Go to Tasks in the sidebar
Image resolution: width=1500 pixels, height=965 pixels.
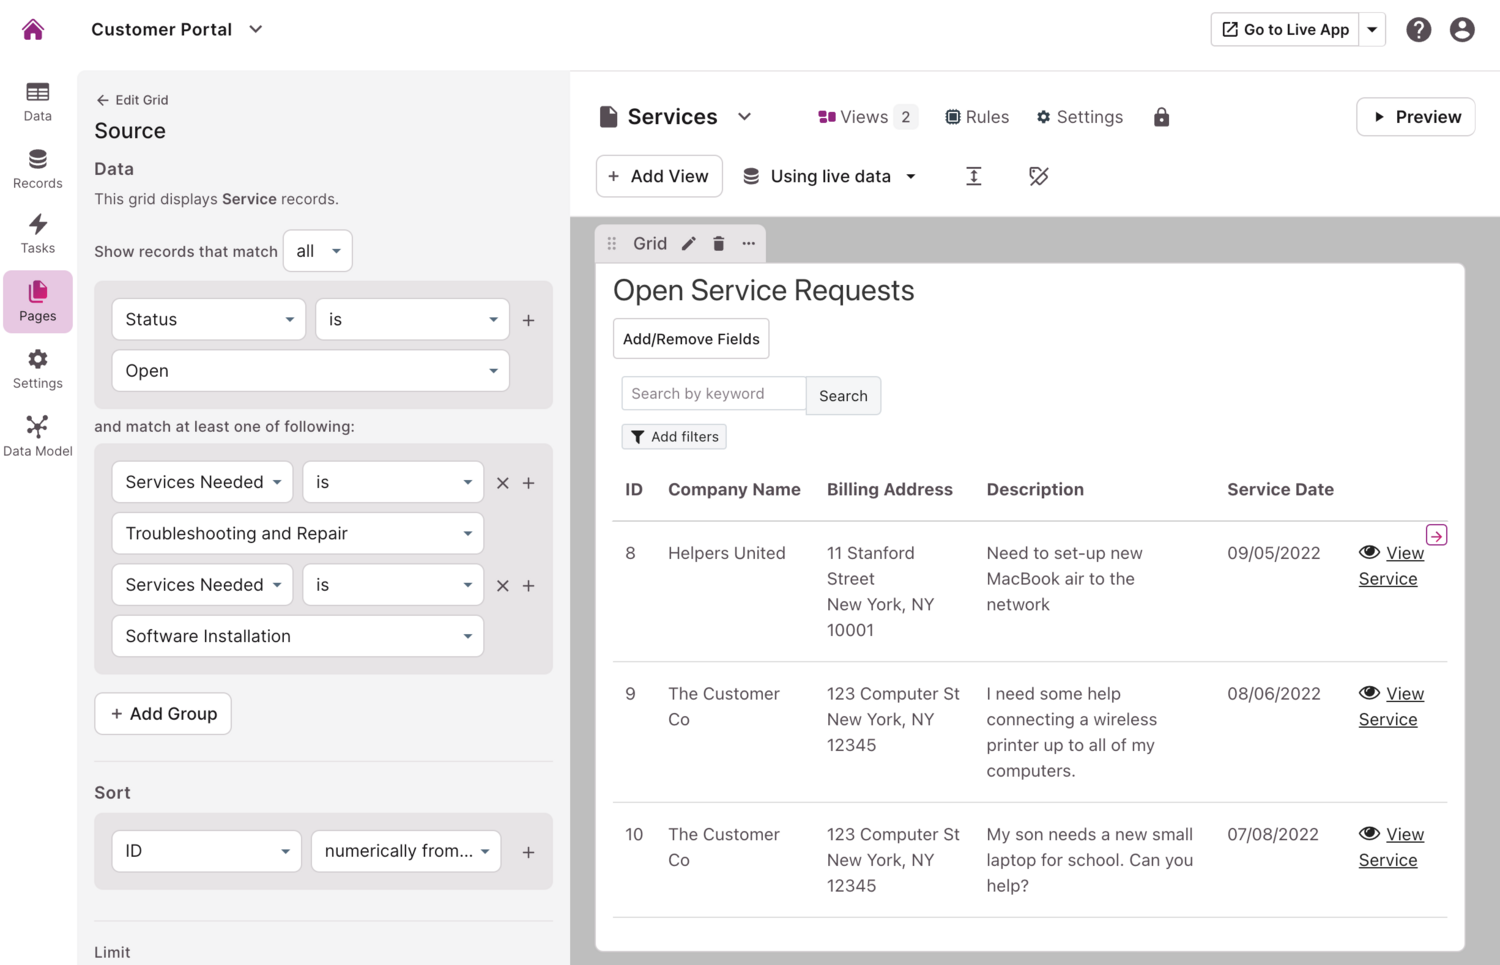38,234
